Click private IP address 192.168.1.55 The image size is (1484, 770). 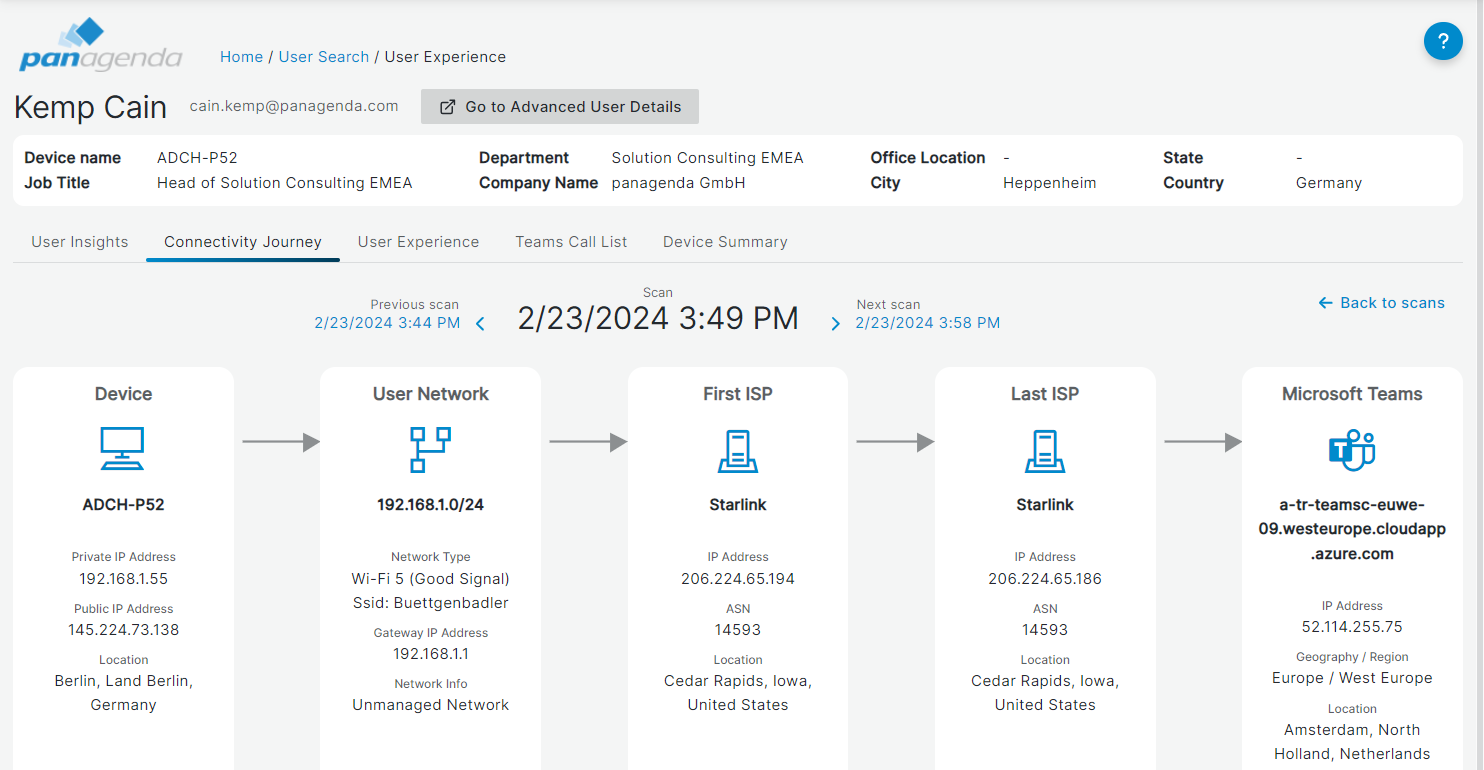click(124, 579)
